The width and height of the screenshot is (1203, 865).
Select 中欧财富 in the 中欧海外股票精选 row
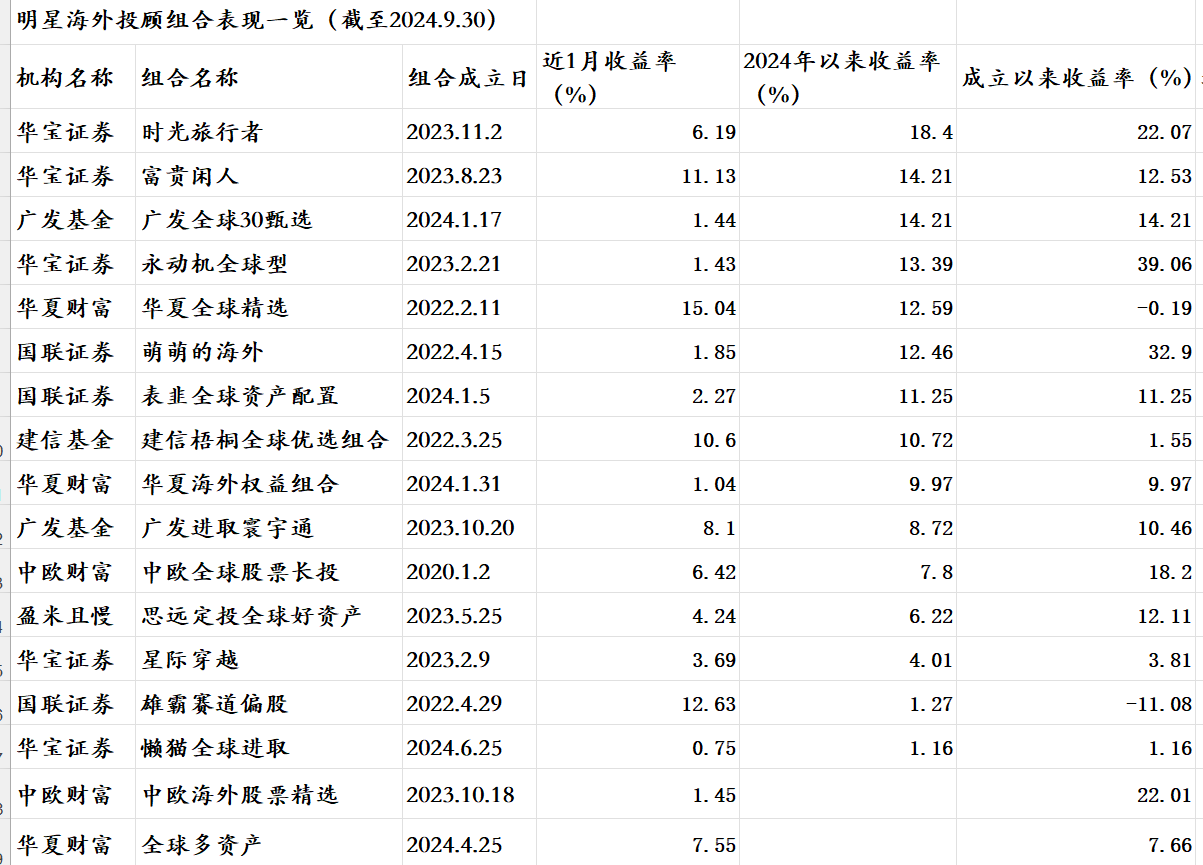[73, 794]
